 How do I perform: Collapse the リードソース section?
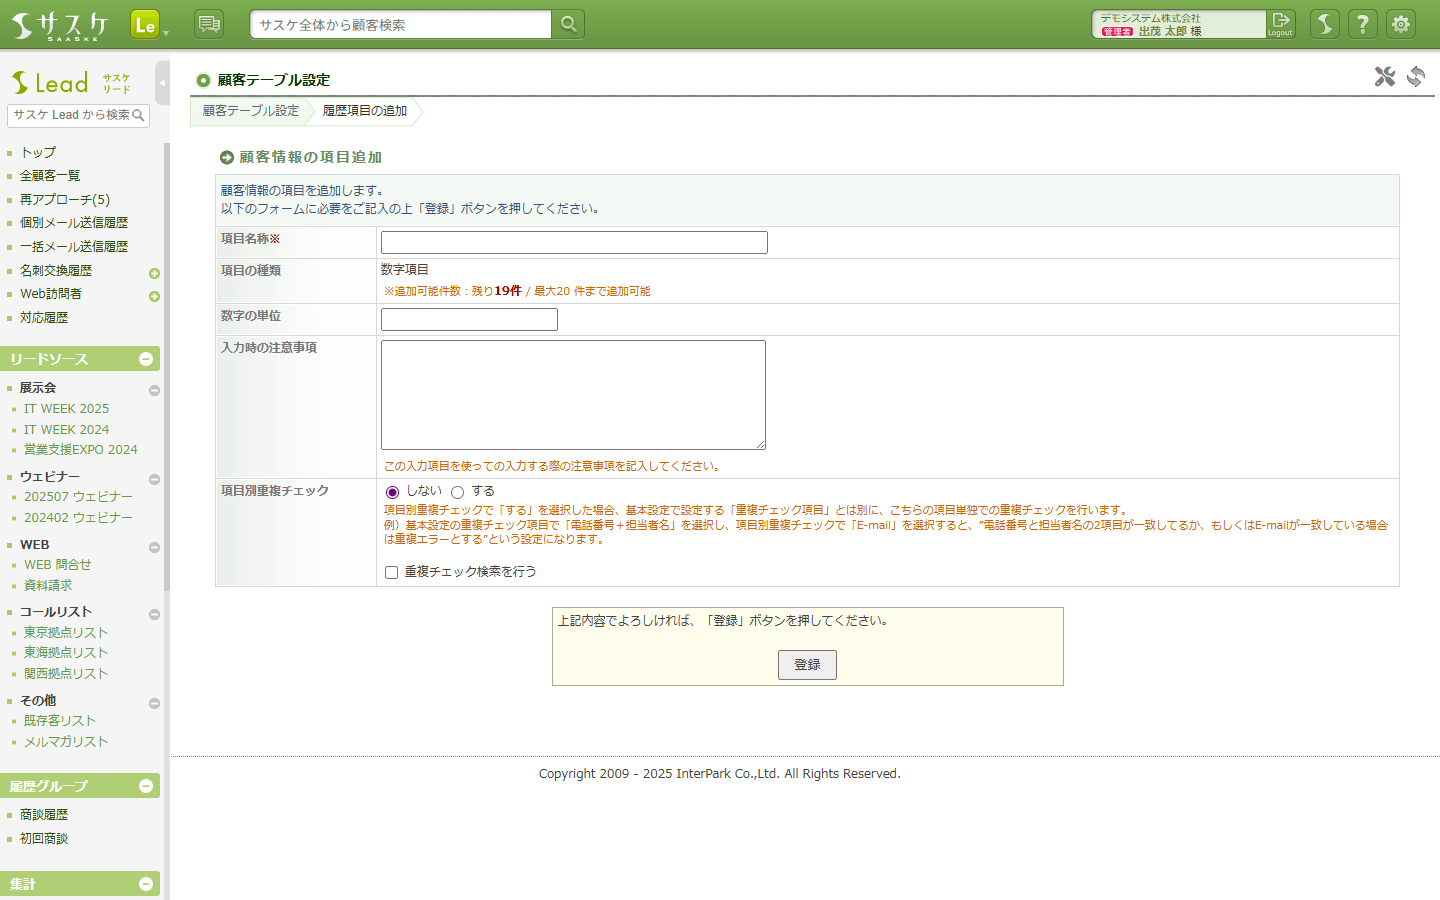click(x=146, y=359)
